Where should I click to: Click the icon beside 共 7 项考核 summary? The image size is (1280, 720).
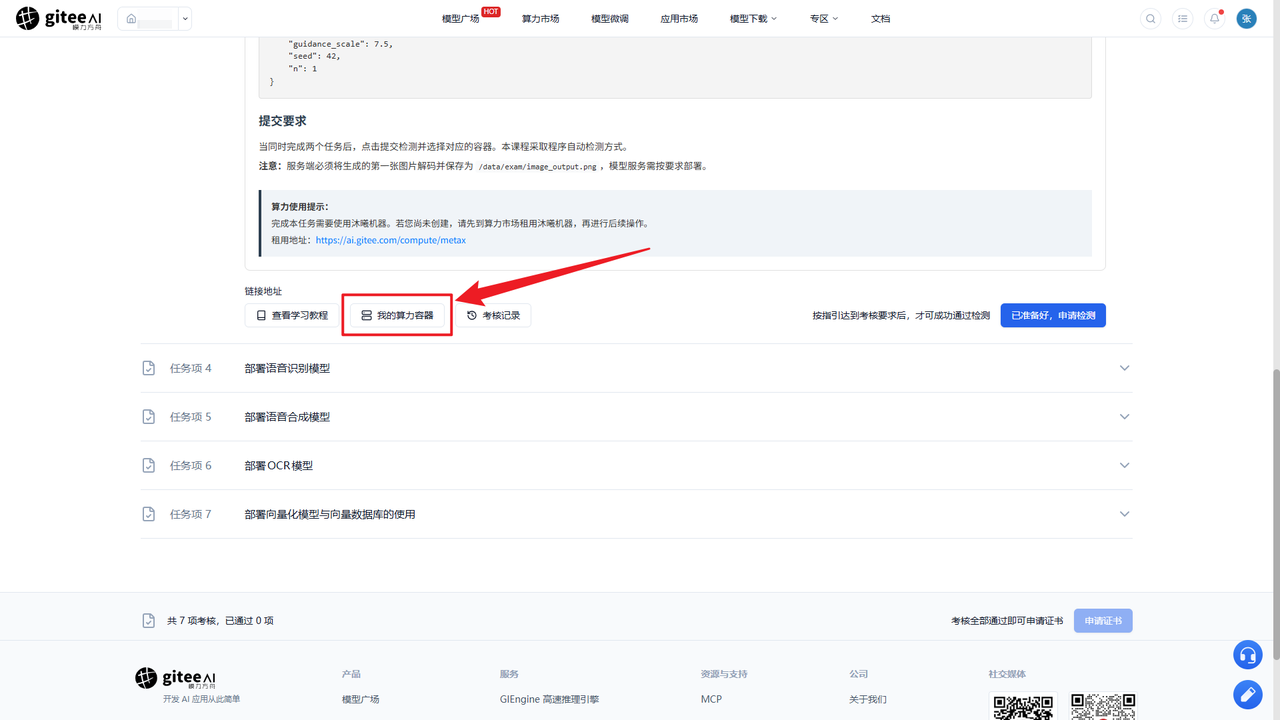pyautogui.click(x=149, y=621)
